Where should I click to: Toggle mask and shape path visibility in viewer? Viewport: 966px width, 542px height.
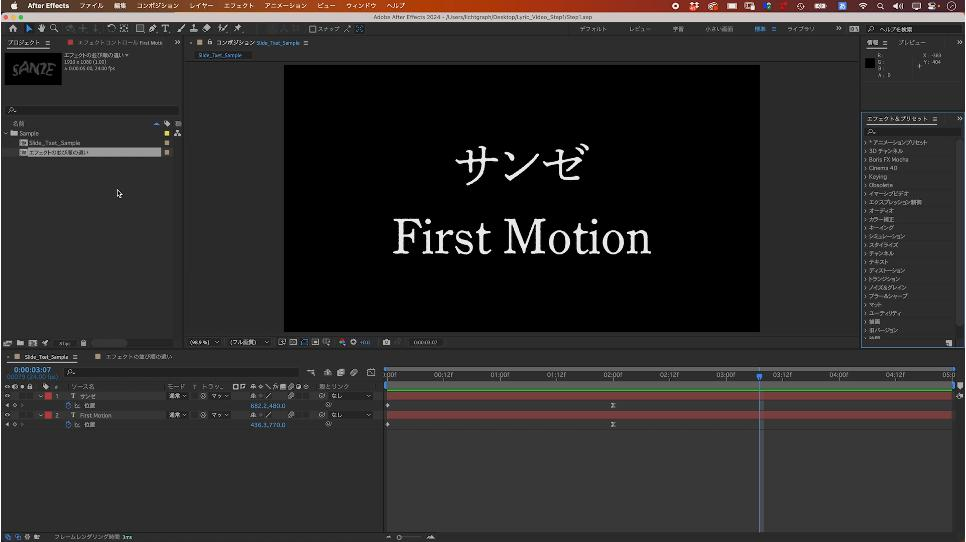[x=304, y=342]
